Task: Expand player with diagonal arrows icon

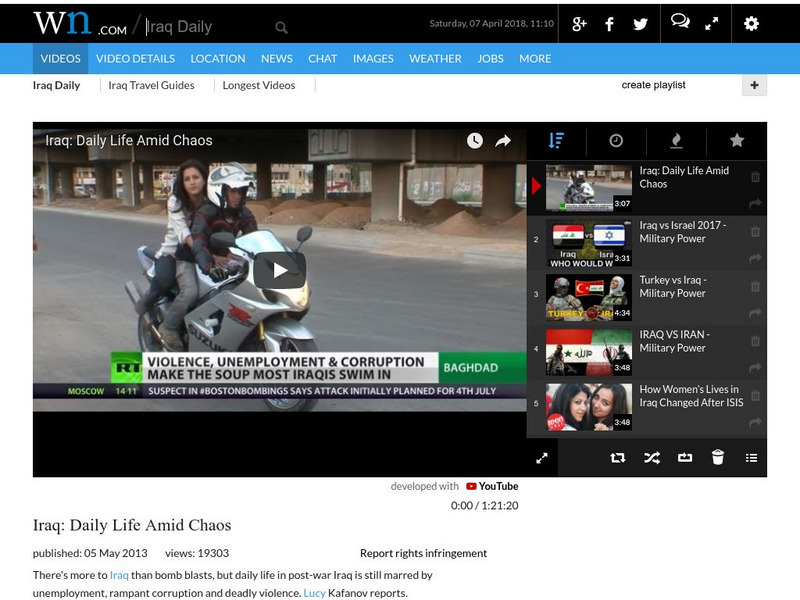Action: 542,458
